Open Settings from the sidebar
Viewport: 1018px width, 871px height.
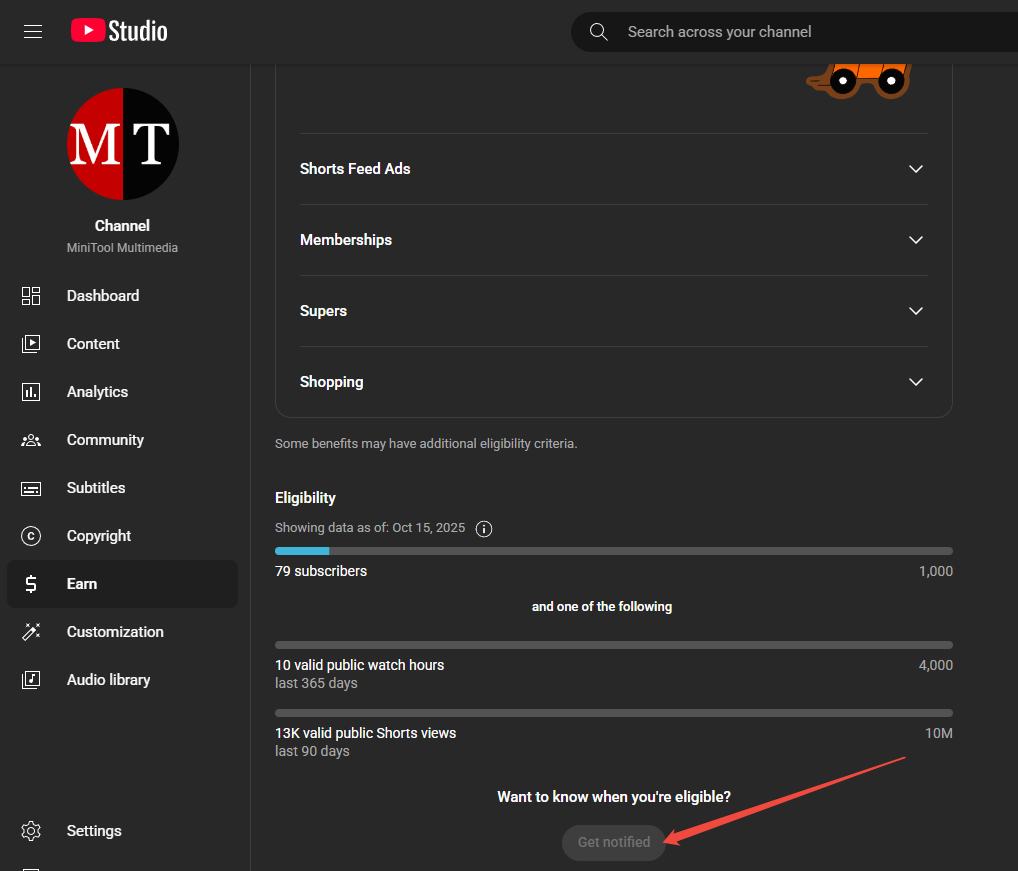click(31, 830)
